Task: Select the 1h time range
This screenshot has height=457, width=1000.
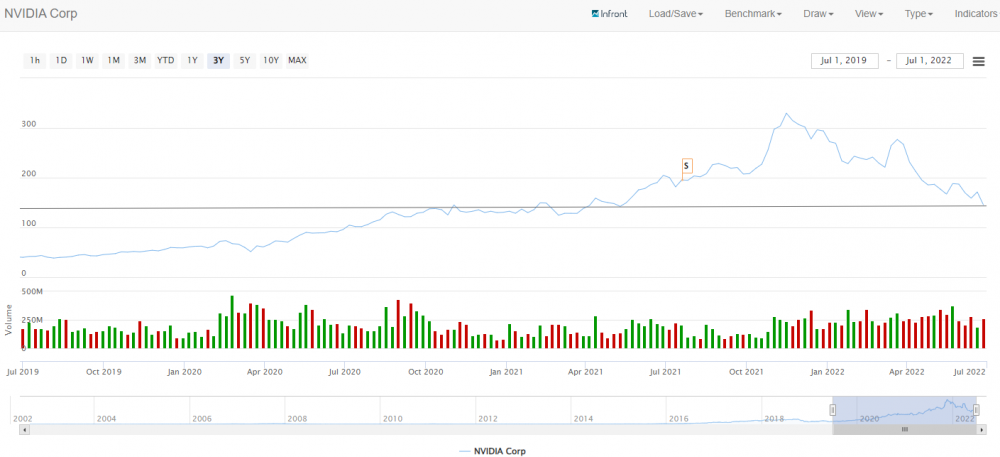Action: (x=35, y=61)
